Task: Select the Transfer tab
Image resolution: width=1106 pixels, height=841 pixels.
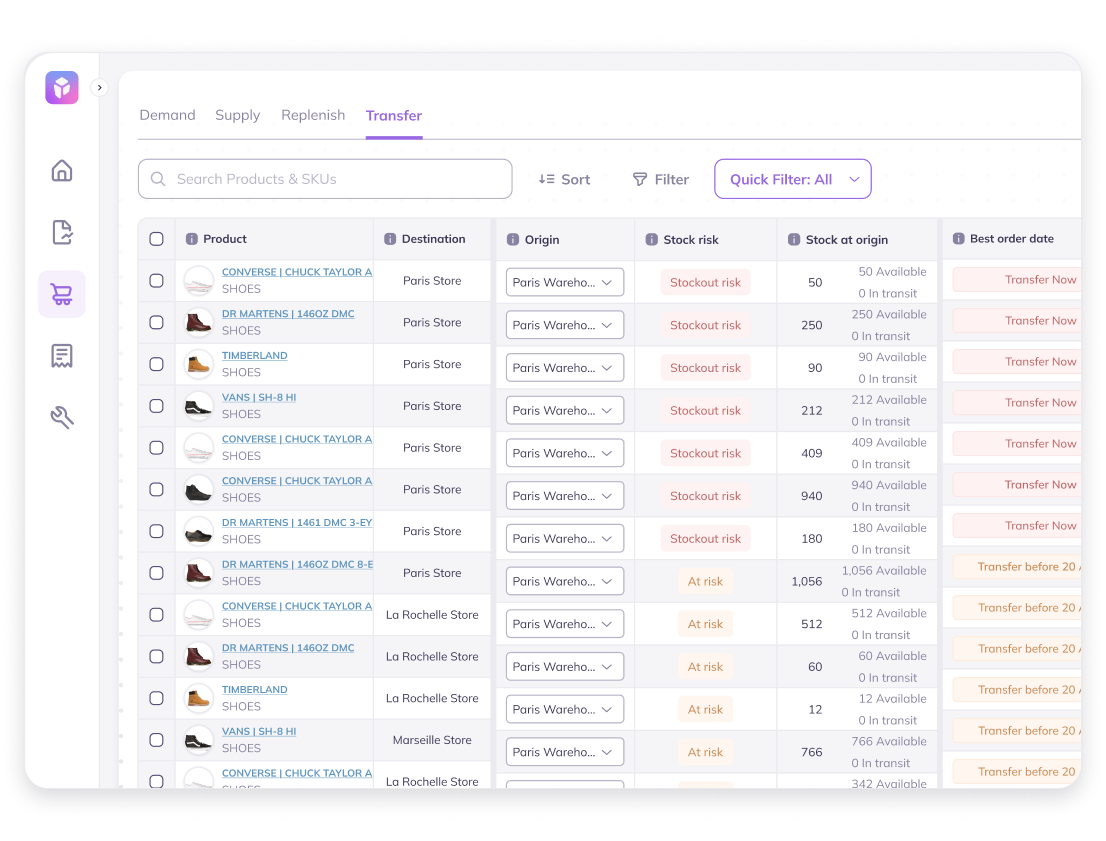Action: tap(394, 116)
